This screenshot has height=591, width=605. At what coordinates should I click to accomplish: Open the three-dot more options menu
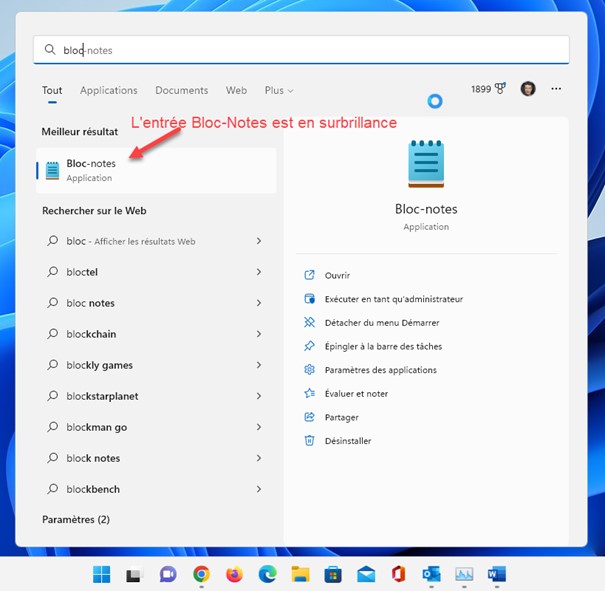tap(556, 89)
